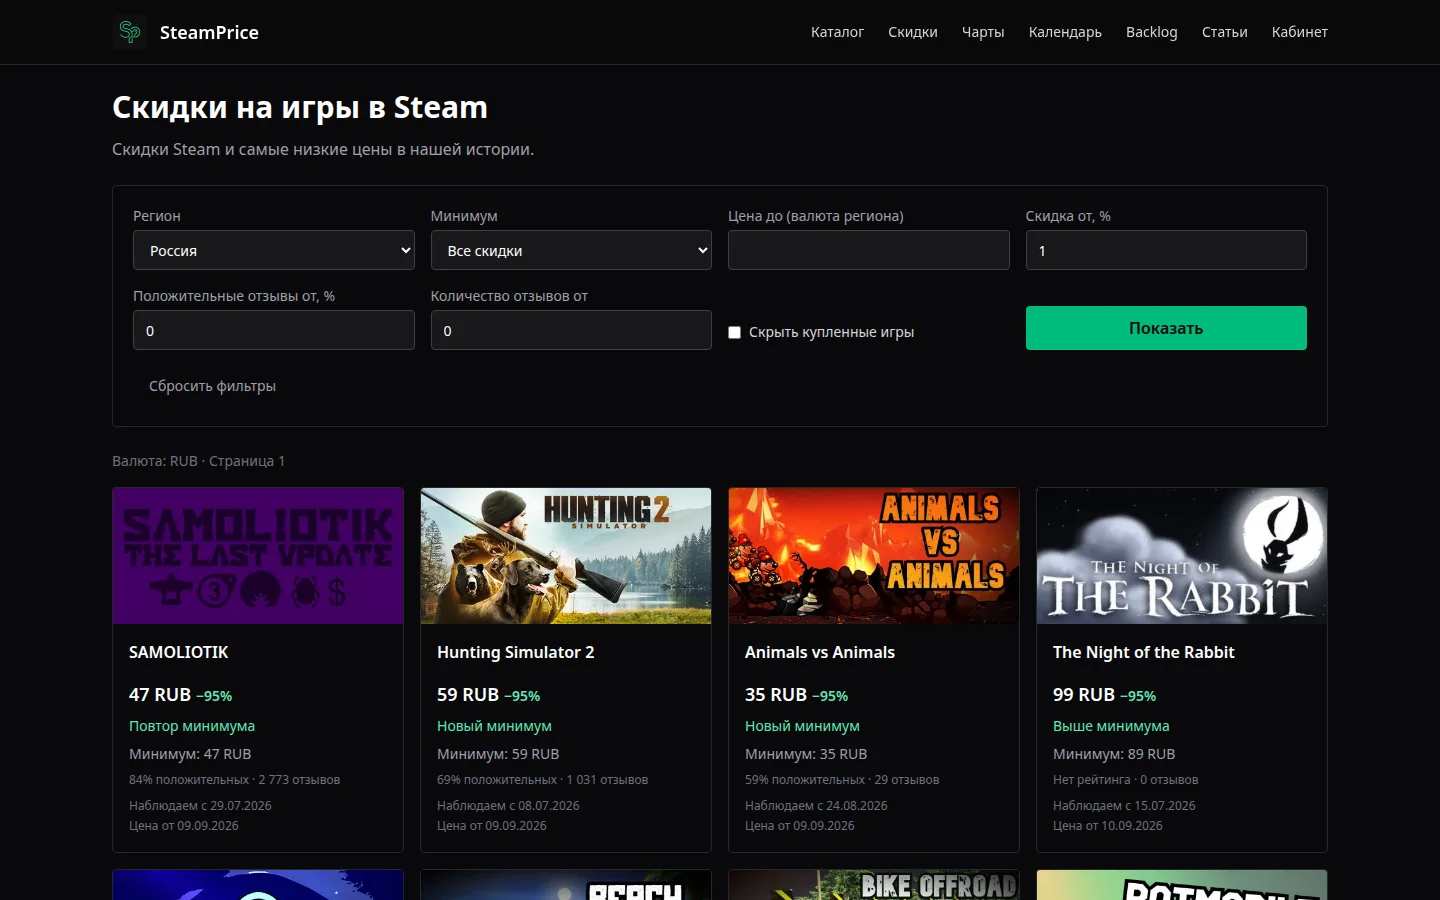
Task: Click Сбросить фильтры to reset filters
Action: [212, 386]
